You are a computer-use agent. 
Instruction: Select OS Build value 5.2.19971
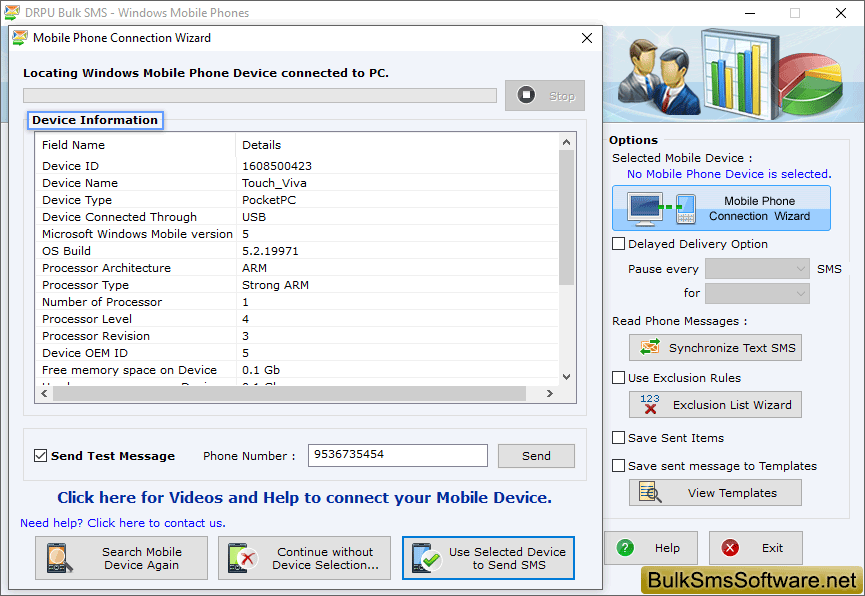click(x=270, y=251)
